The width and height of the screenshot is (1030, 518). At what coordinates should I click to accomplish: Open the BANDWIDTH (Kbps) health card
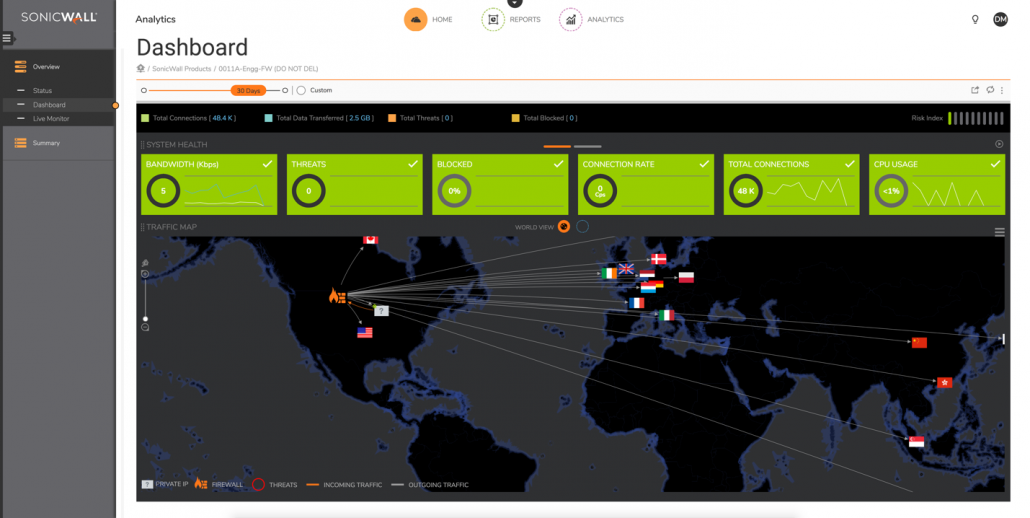point(209,184)
